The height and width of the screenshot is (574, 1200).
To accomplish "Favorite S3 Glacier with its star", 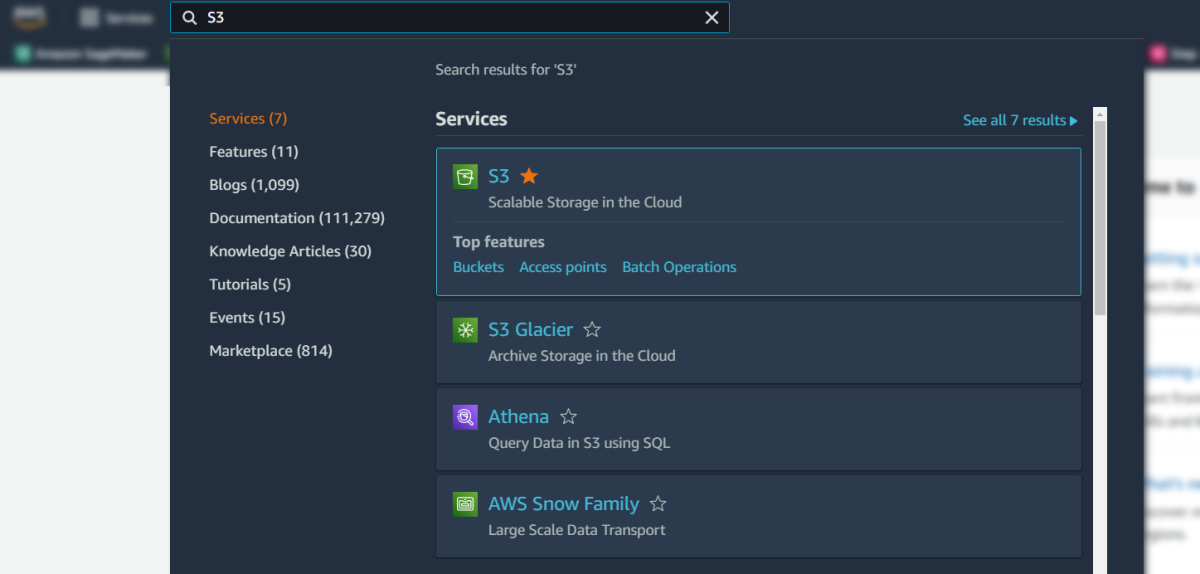I will click(x=592, y=329).
